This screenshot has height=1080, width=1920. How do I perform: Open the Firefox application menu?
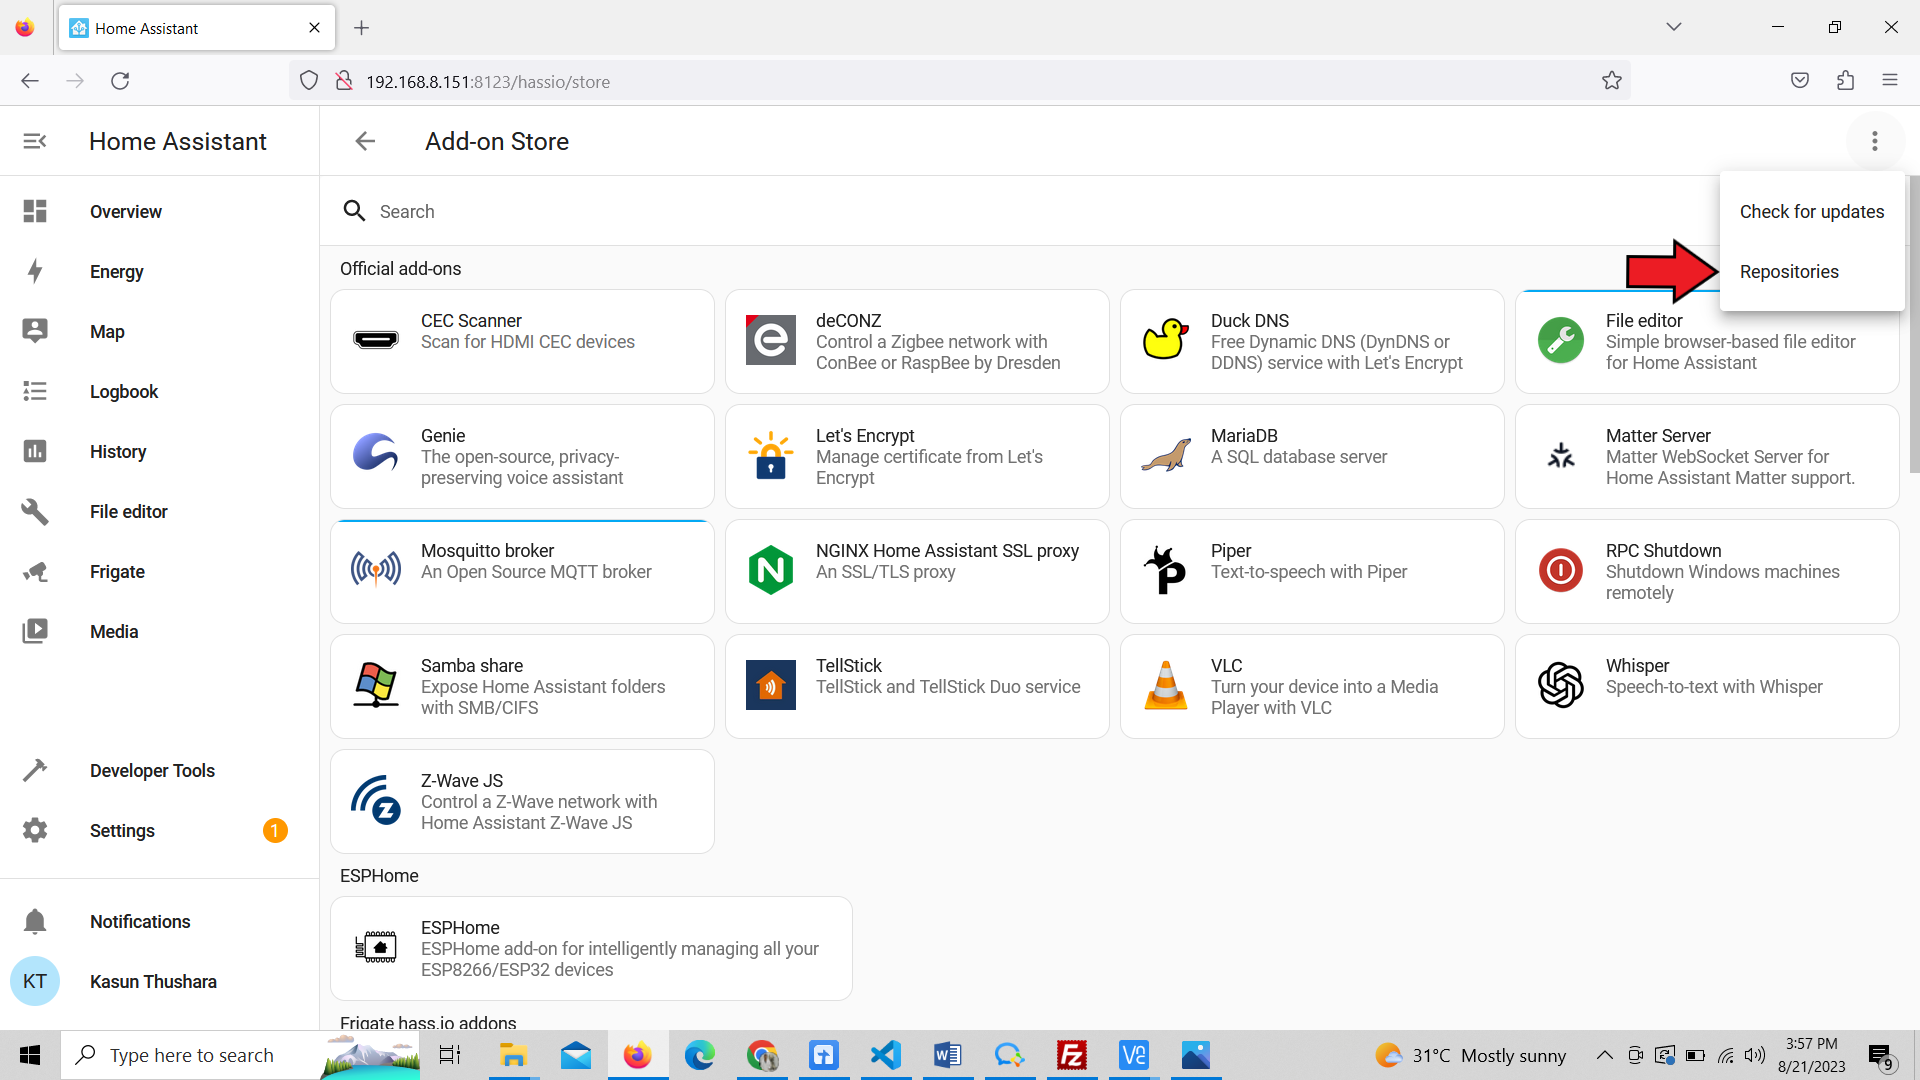point(1890,81)
